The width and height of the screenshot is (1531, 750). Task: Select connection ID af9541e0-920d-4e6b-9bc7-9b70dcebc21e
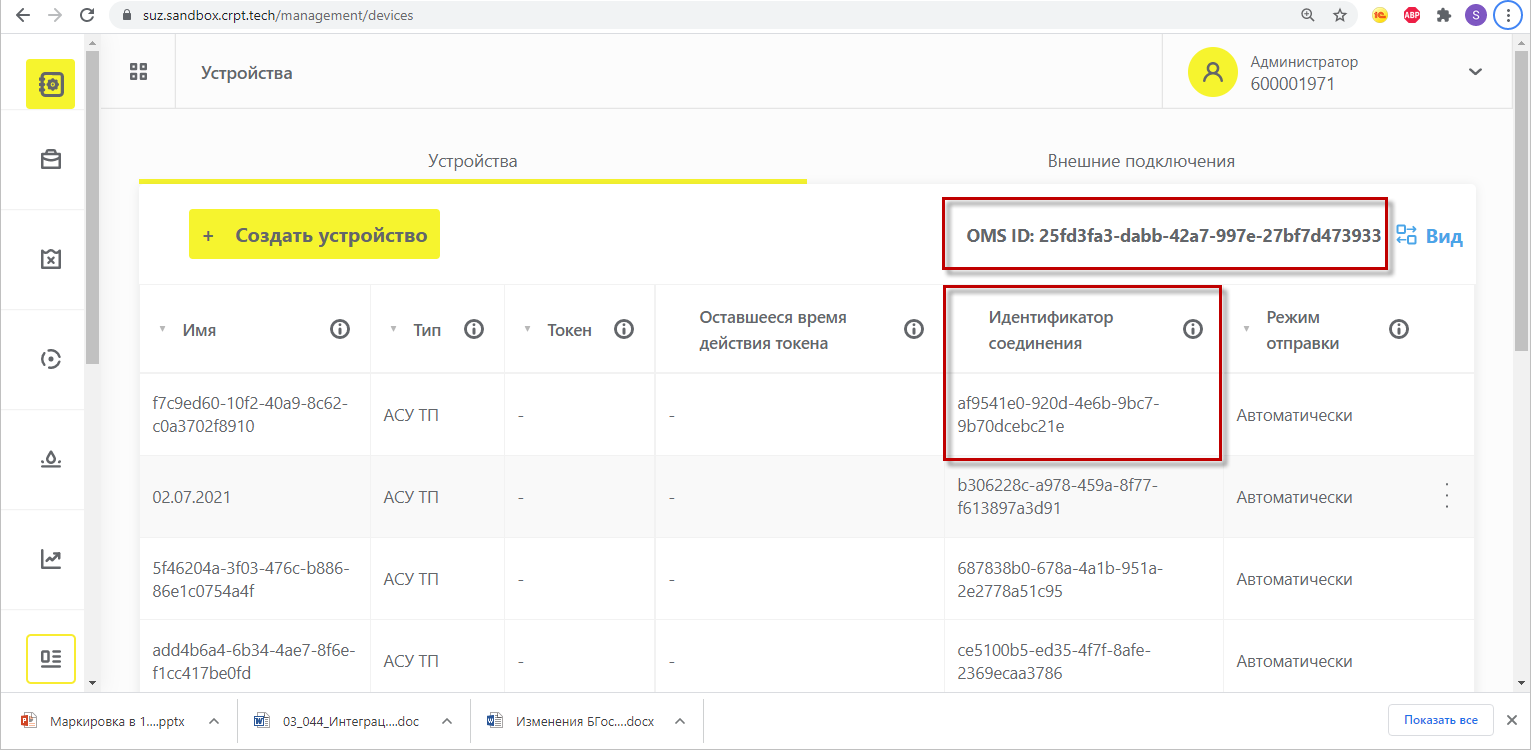[x=1058, y=415]
